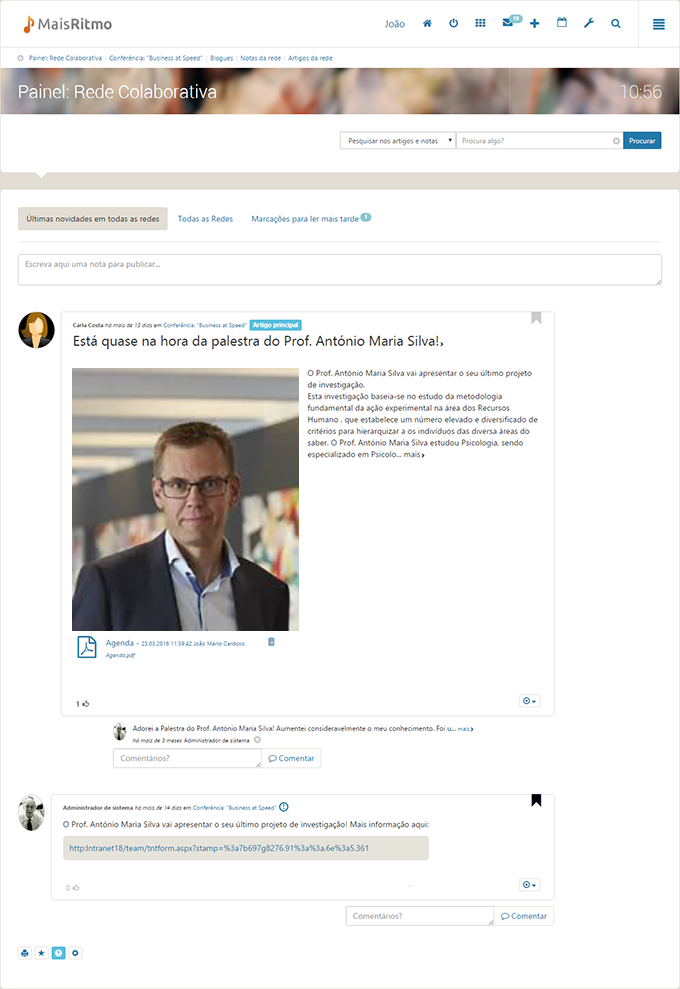Open the wrench settings icon
Viewport: 680px width, 989px height.
[x=589, y=23]
